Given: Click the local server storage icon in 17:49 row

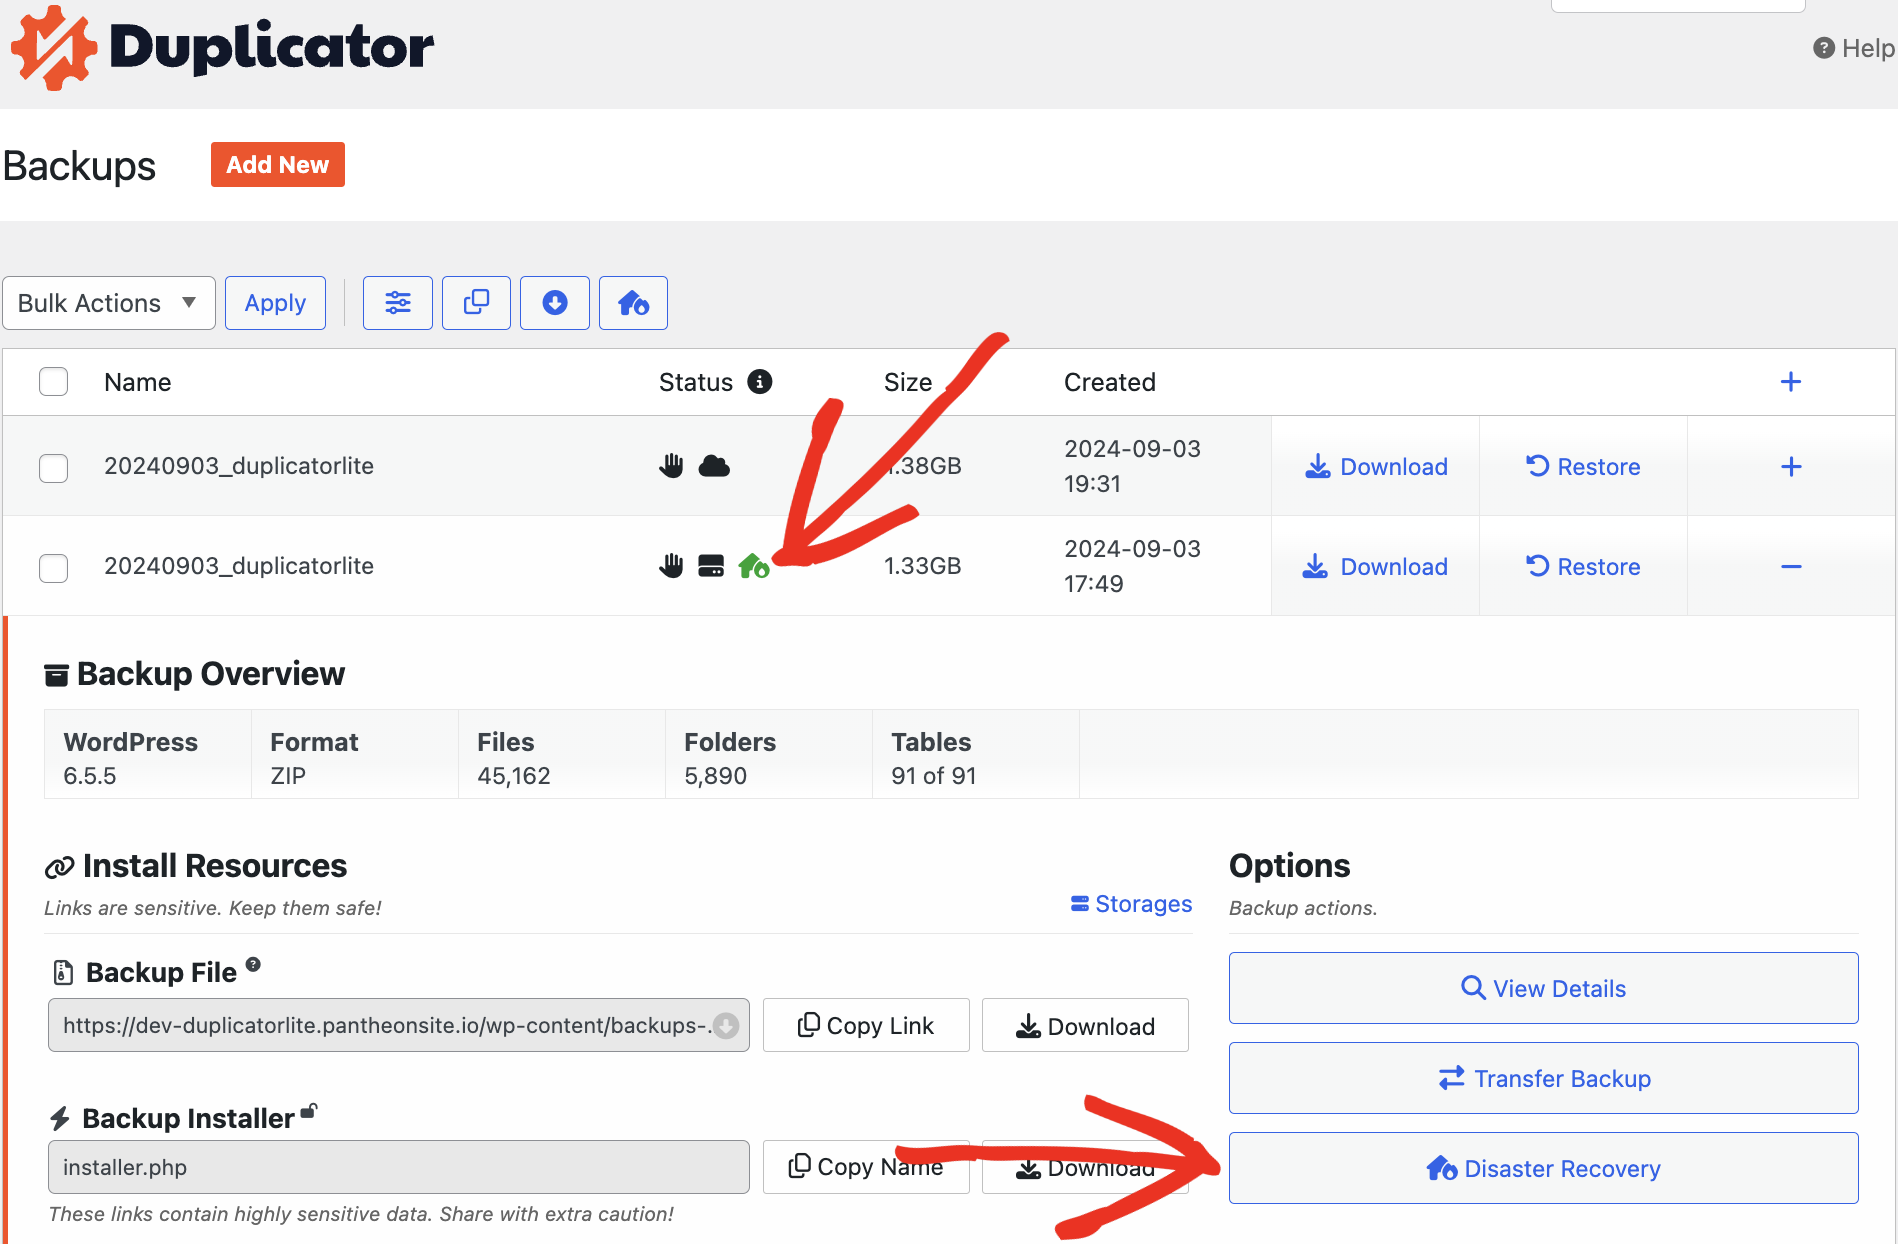Looking at the screenshot, I should coord(711,566).
